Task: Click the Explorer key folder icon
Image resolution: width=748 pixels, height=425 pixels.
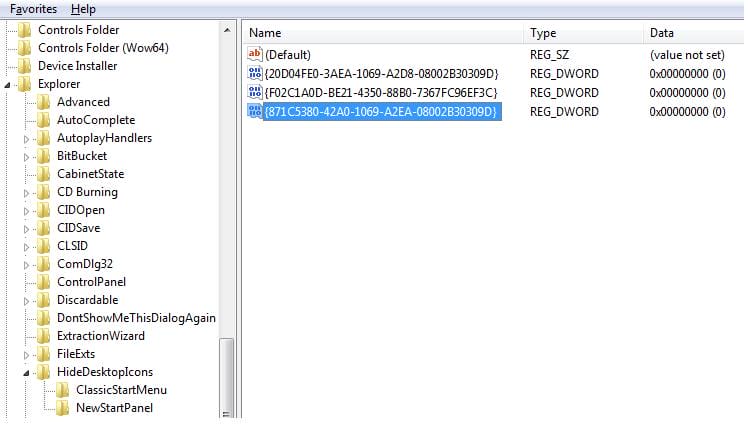Action: click(25, 84)
